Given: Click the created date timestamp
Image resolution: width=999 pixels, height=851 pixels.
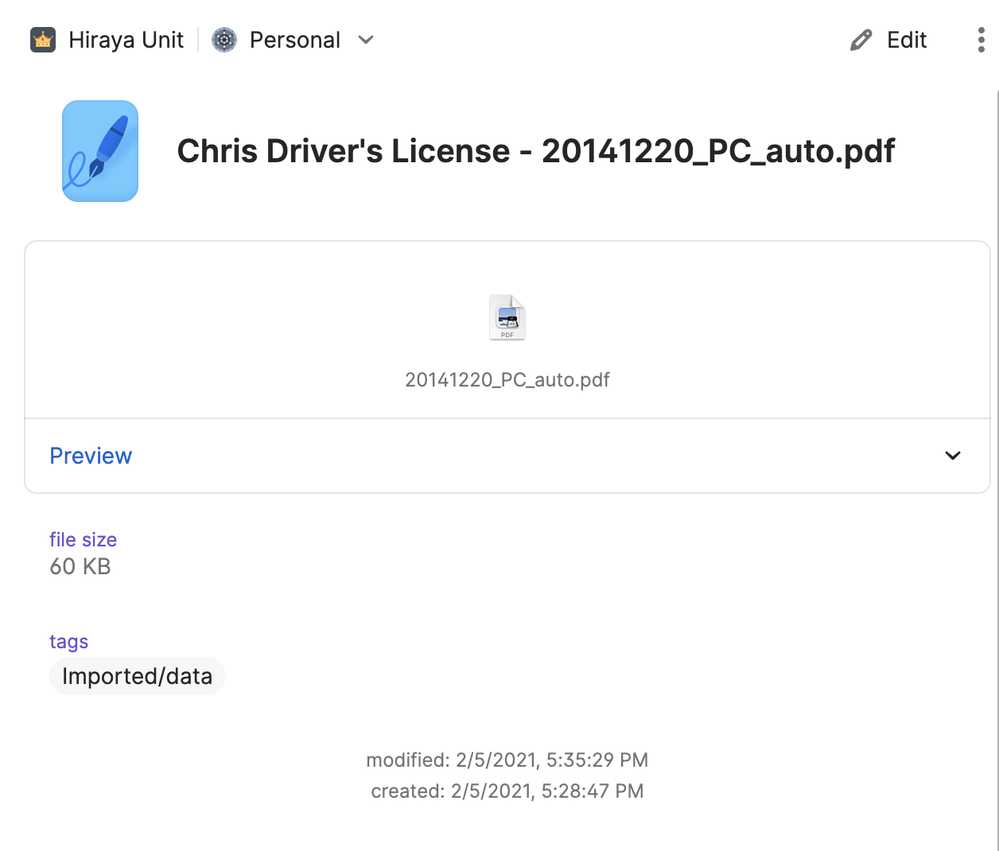Looking at the screenshot, I should (x=507, y=792).
